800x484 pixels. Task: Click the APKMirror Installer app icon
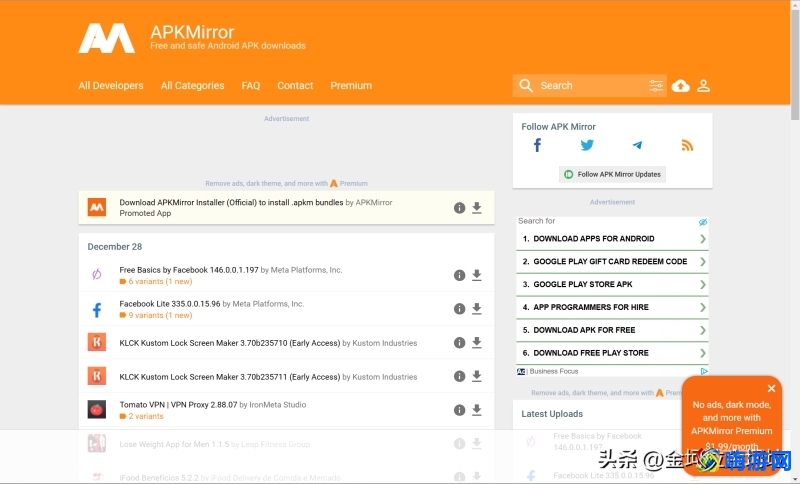[96, 207]
